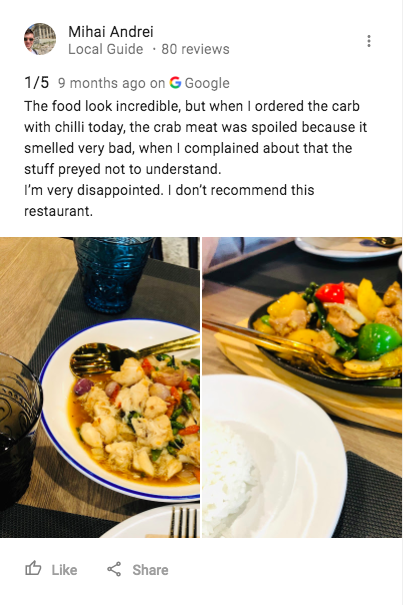Viewport: 403px width, 605px height.
Task: Click the Google source text link
Action: click(x=207, y=83)
